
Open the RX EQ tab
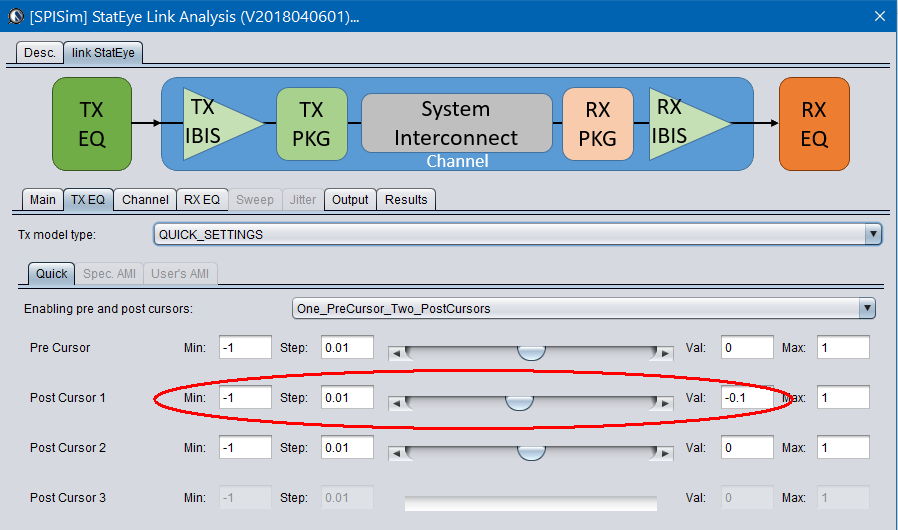point(202,200)
